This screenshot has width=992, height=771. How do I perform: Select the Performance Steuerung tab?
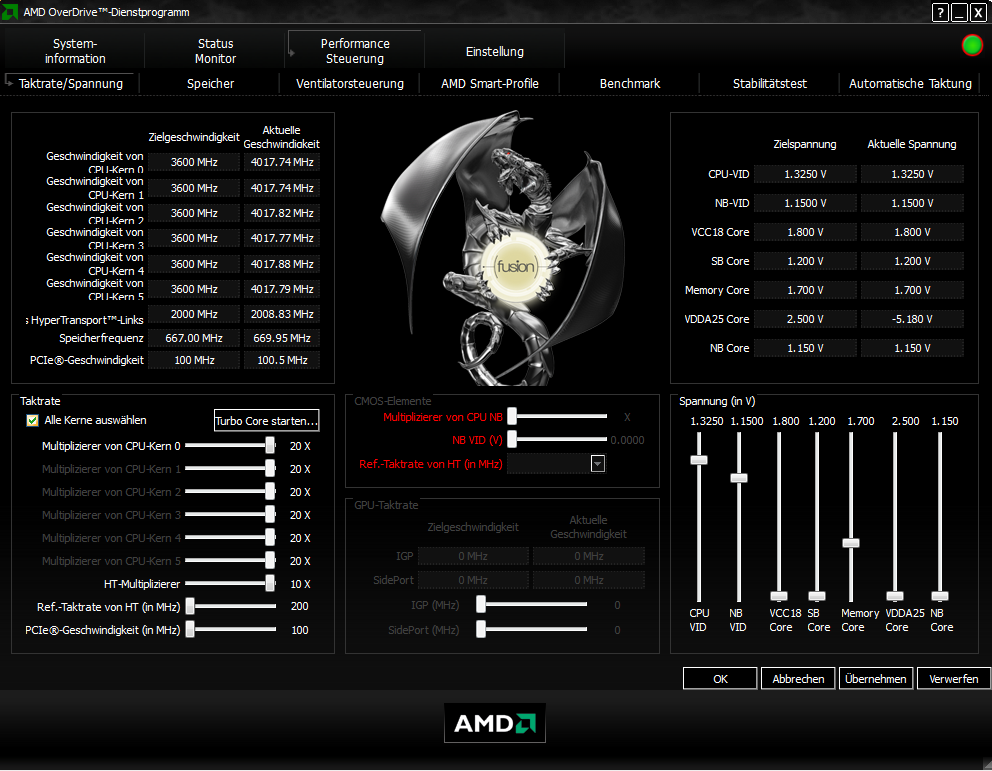pos(355,51)
